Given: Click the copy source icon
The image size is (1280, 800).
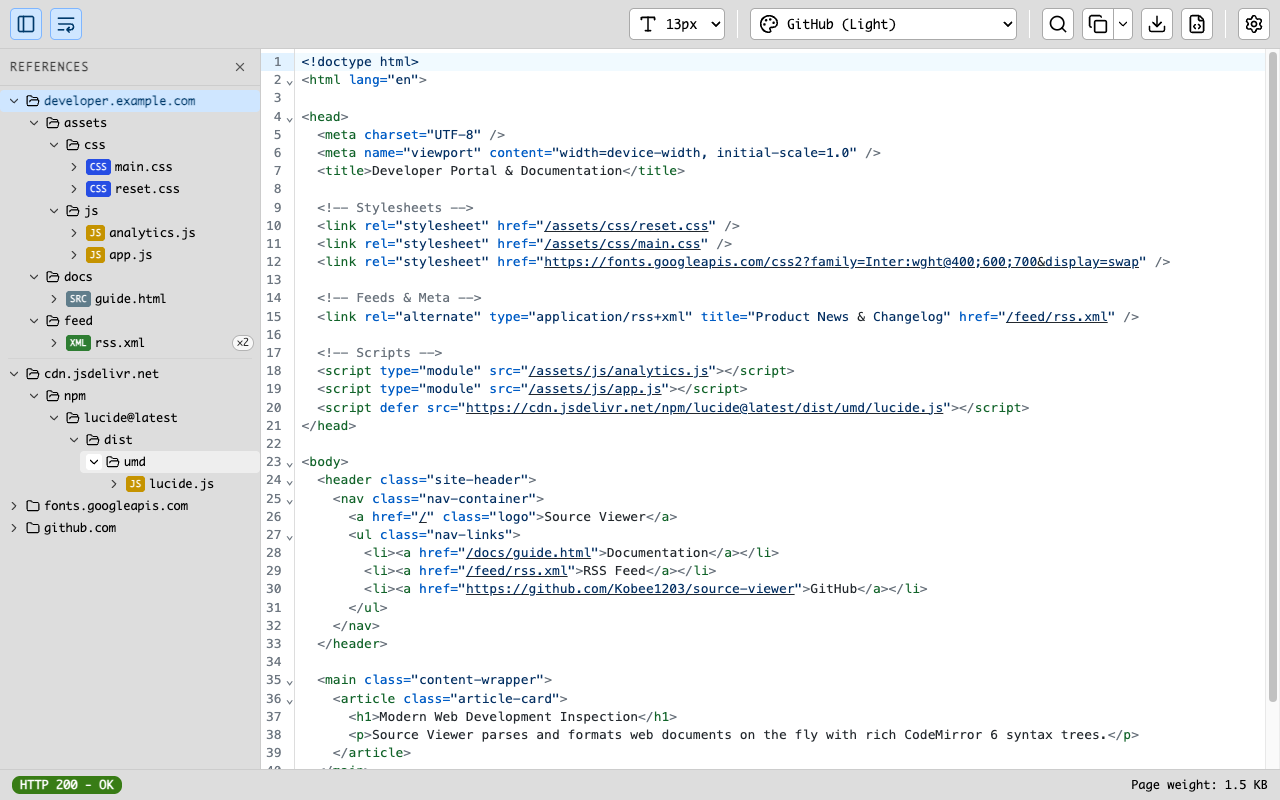Looking at the screenshot, I should click(x=1098, y=24).
